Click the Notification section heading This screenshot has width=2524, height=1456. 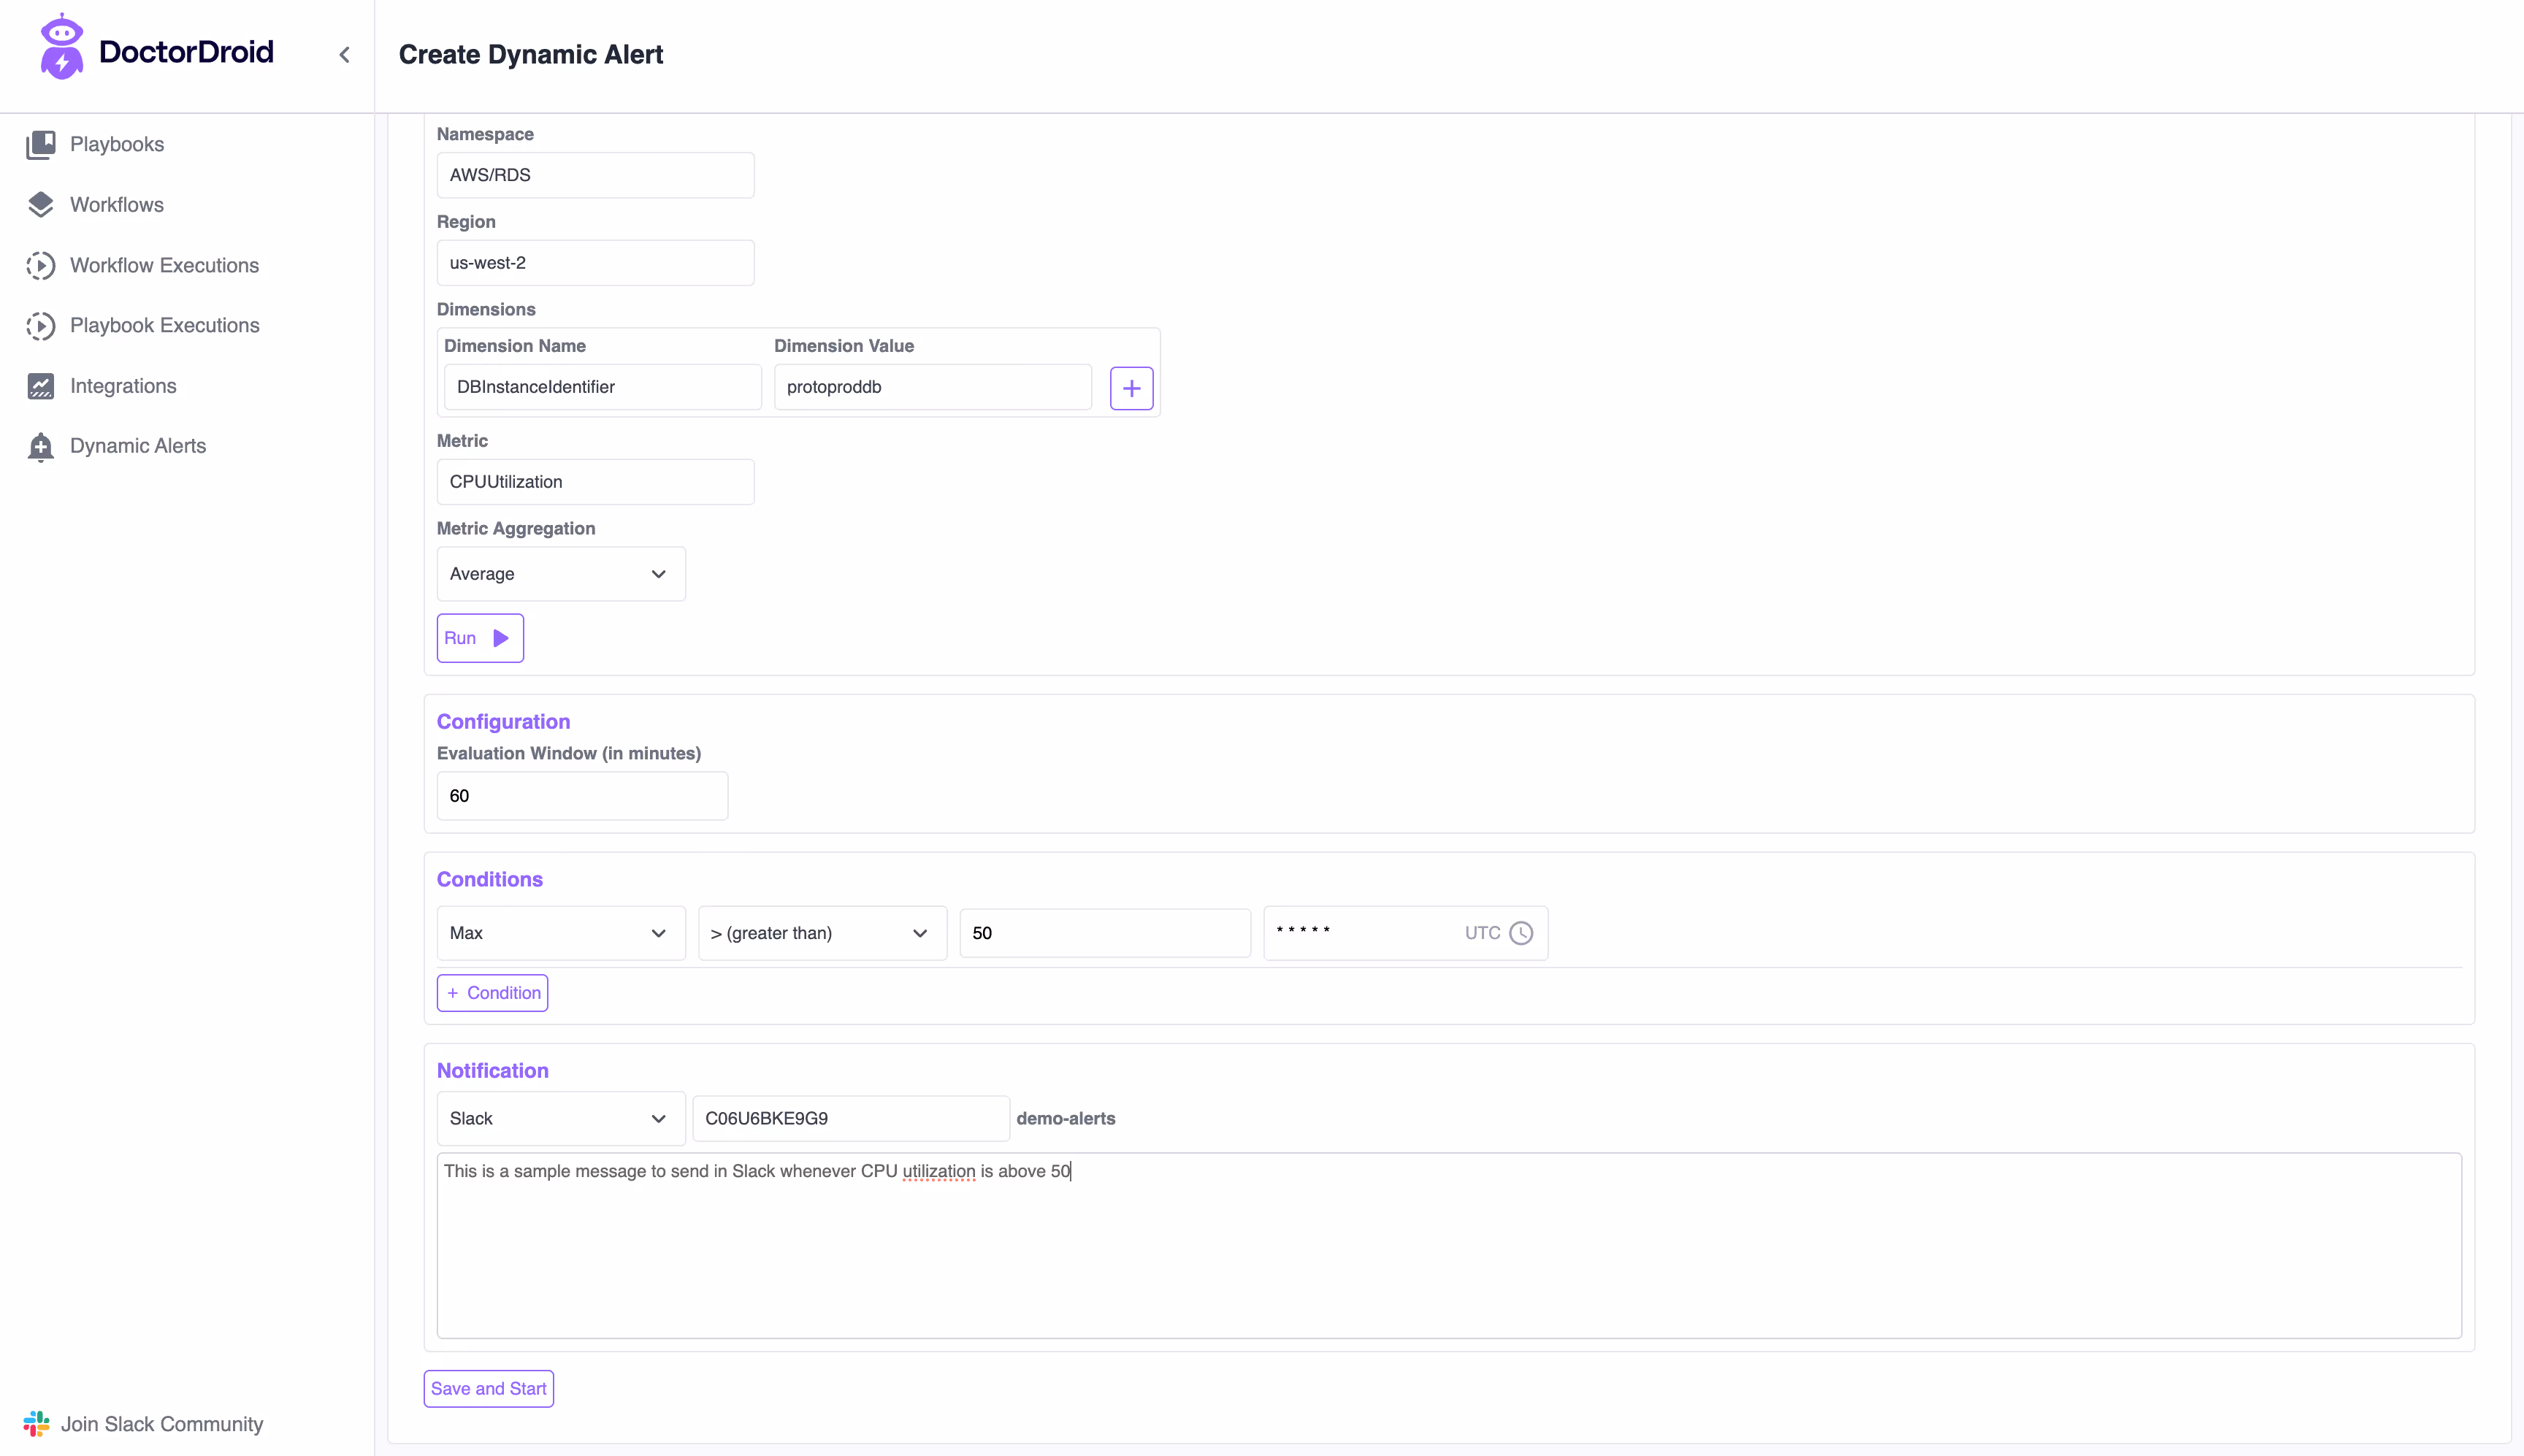click(492, 1071)
